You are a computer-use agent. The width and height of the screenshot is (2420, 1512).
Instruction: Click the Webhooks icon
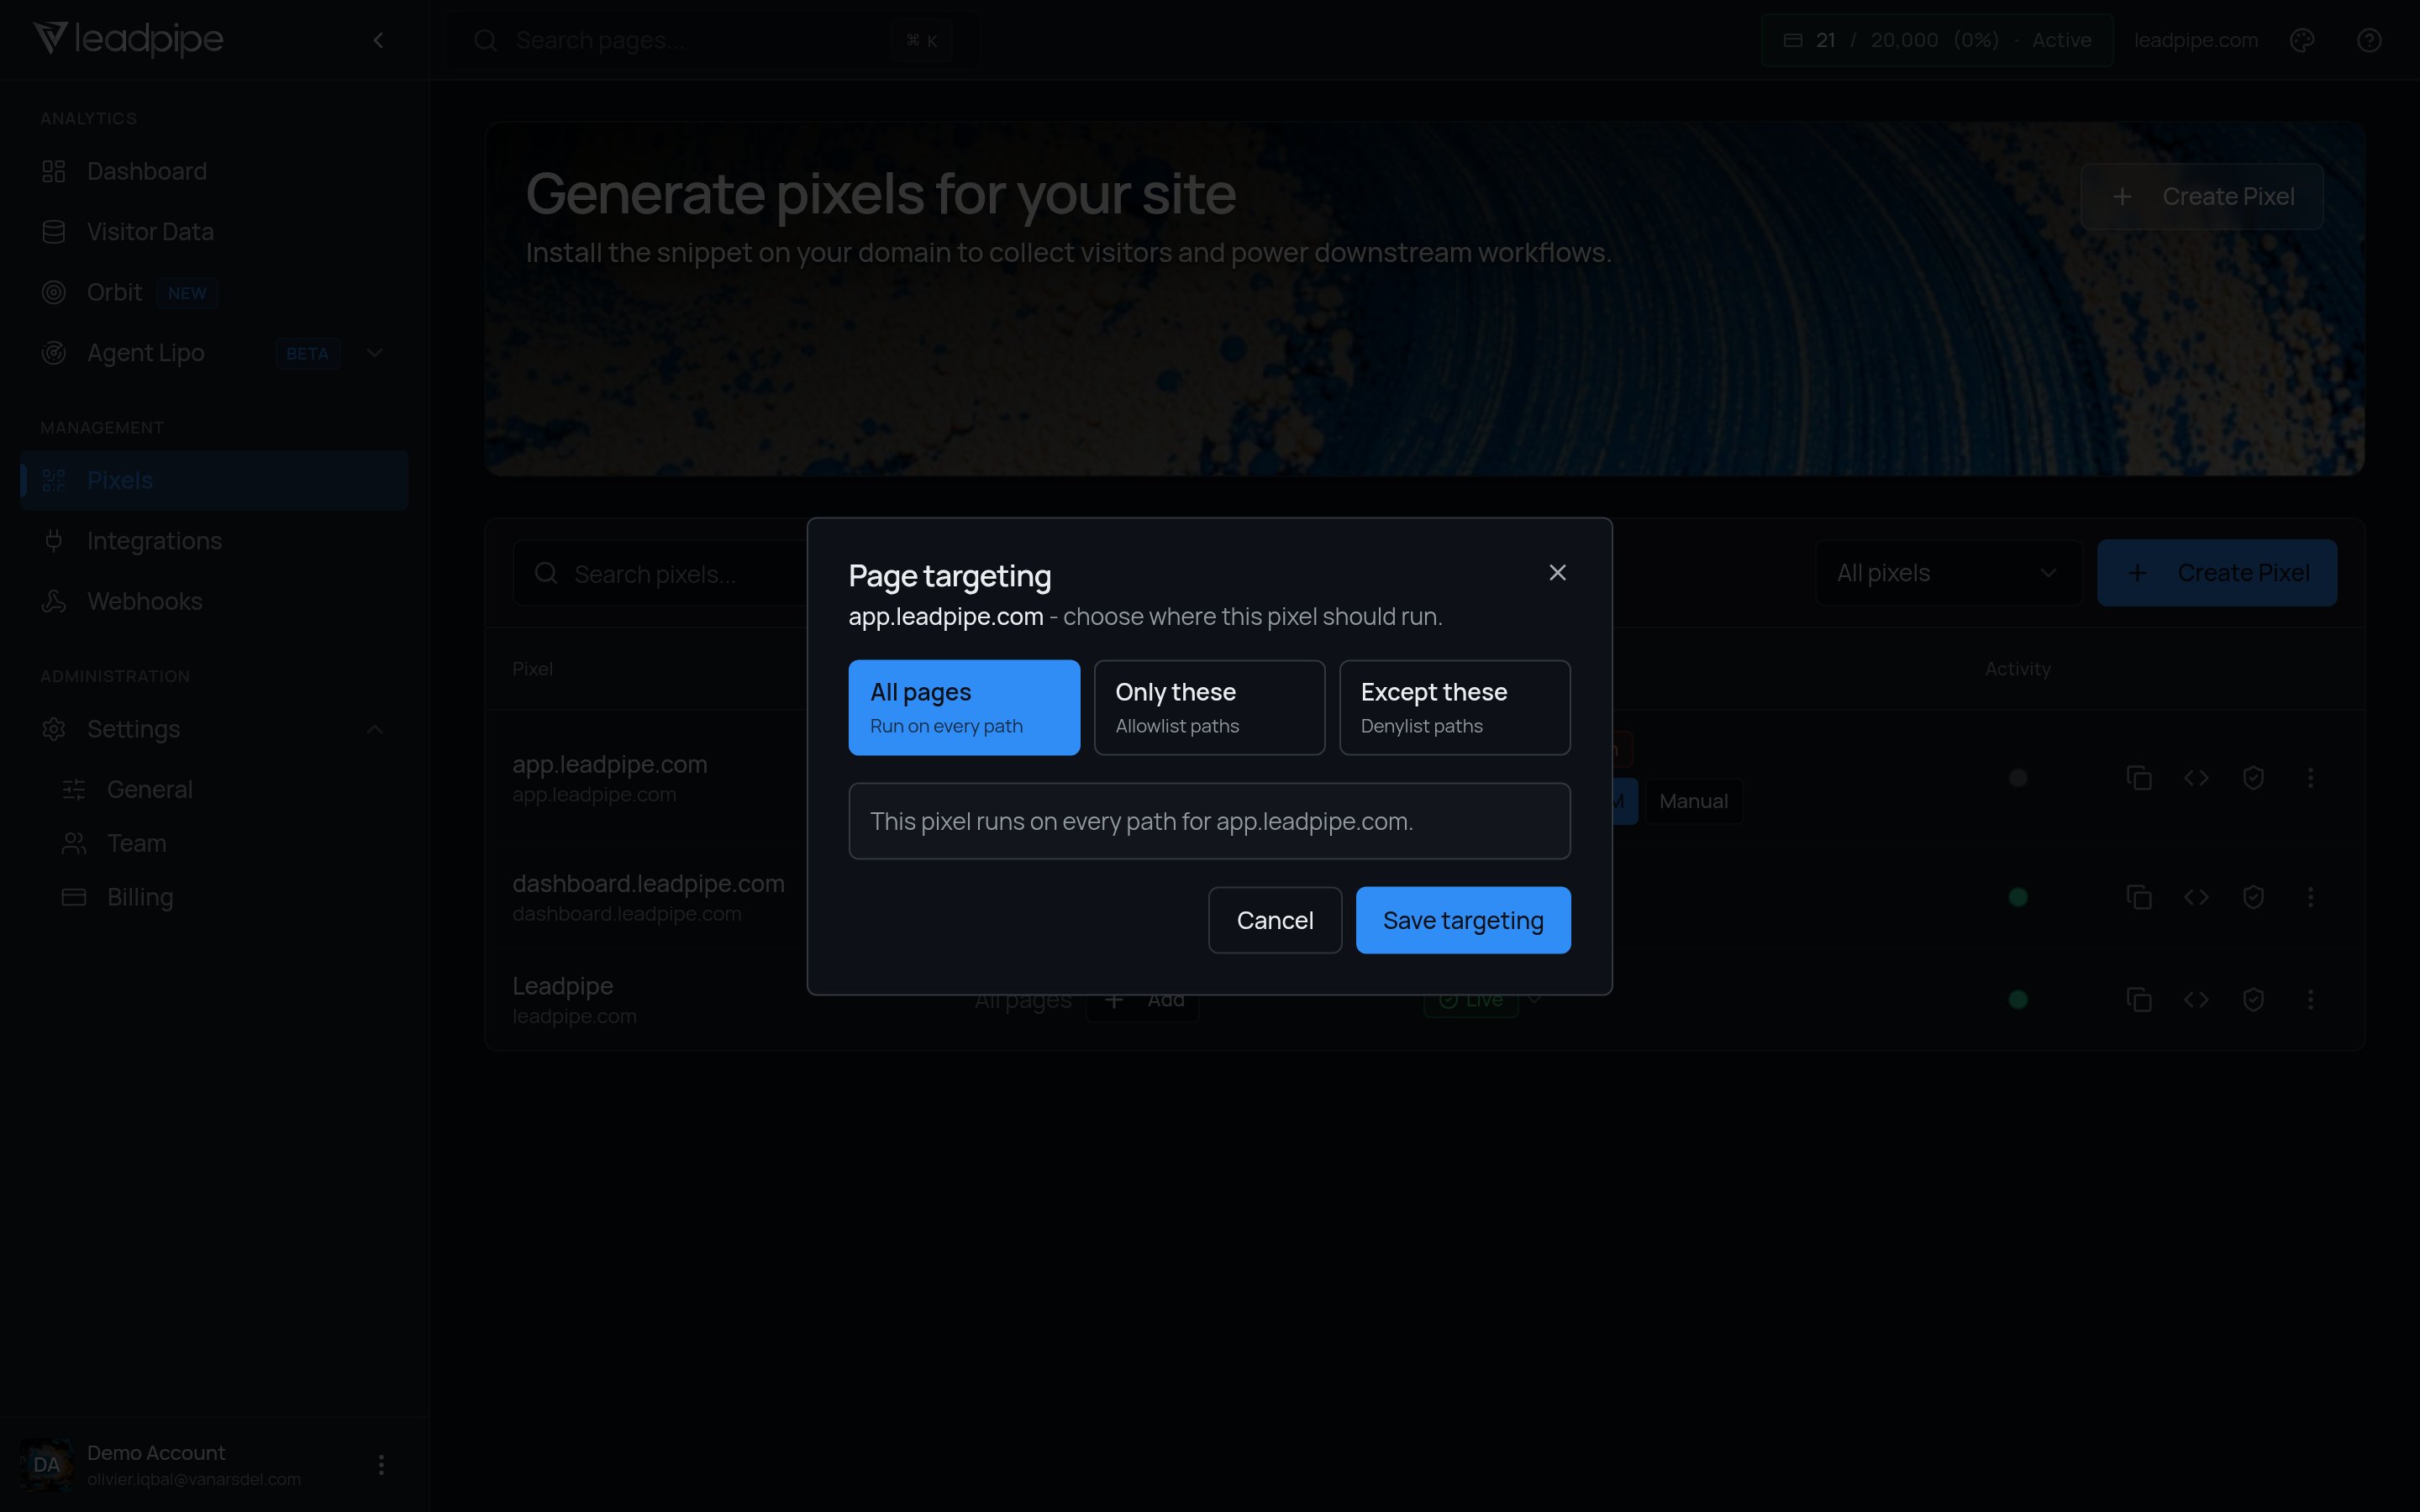coord(54,601)
